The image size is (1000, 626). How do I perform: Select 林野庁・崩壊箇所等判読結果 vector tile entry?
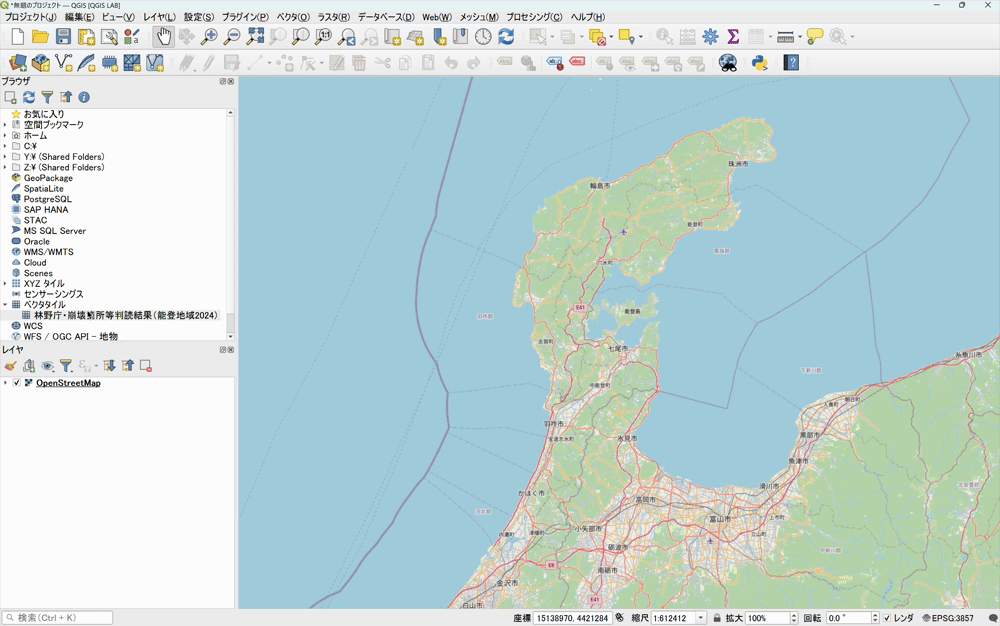pyautogui.click(x=126, y=316)
